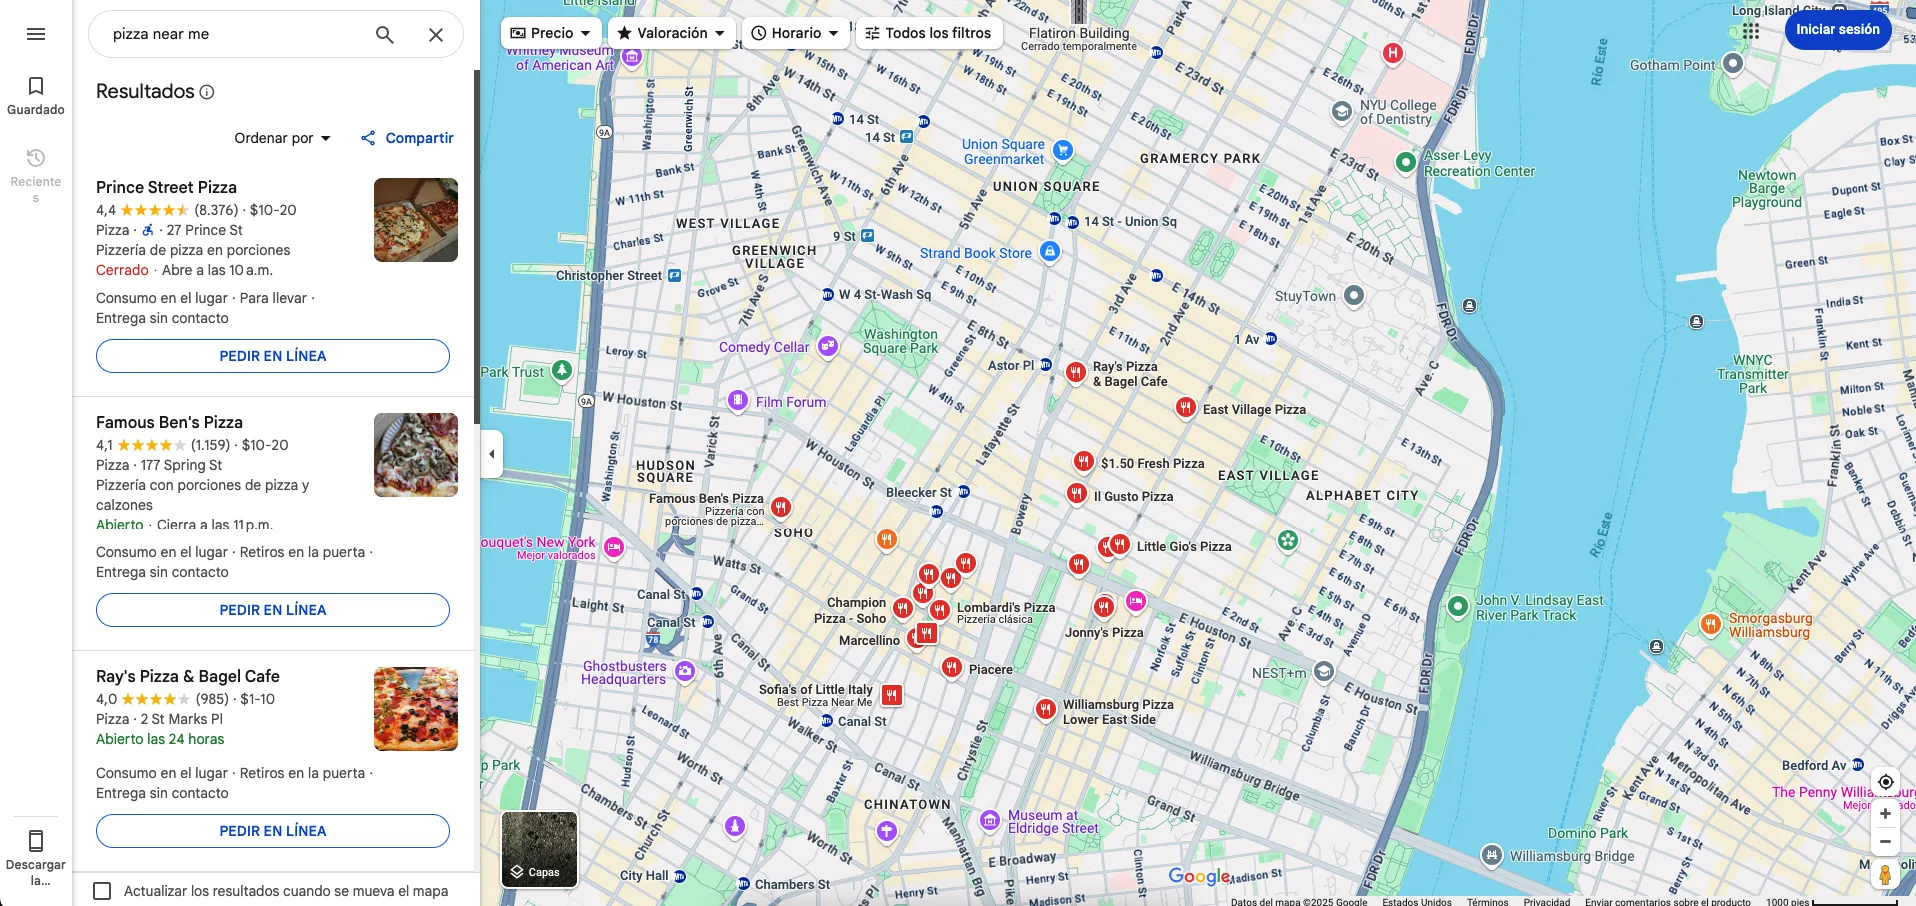Select Sofia's of Little Italy pin

click(x=892, y=694)
